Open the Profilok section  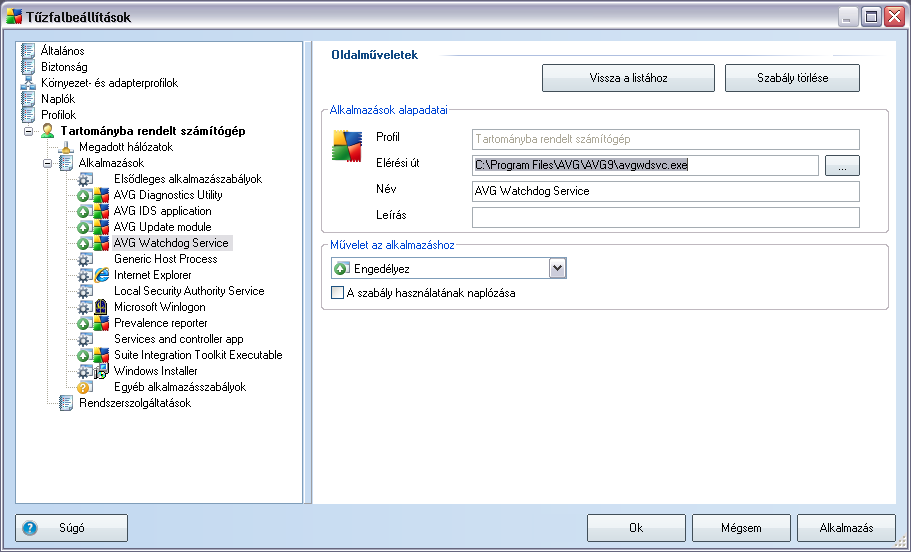pos(58,114)
